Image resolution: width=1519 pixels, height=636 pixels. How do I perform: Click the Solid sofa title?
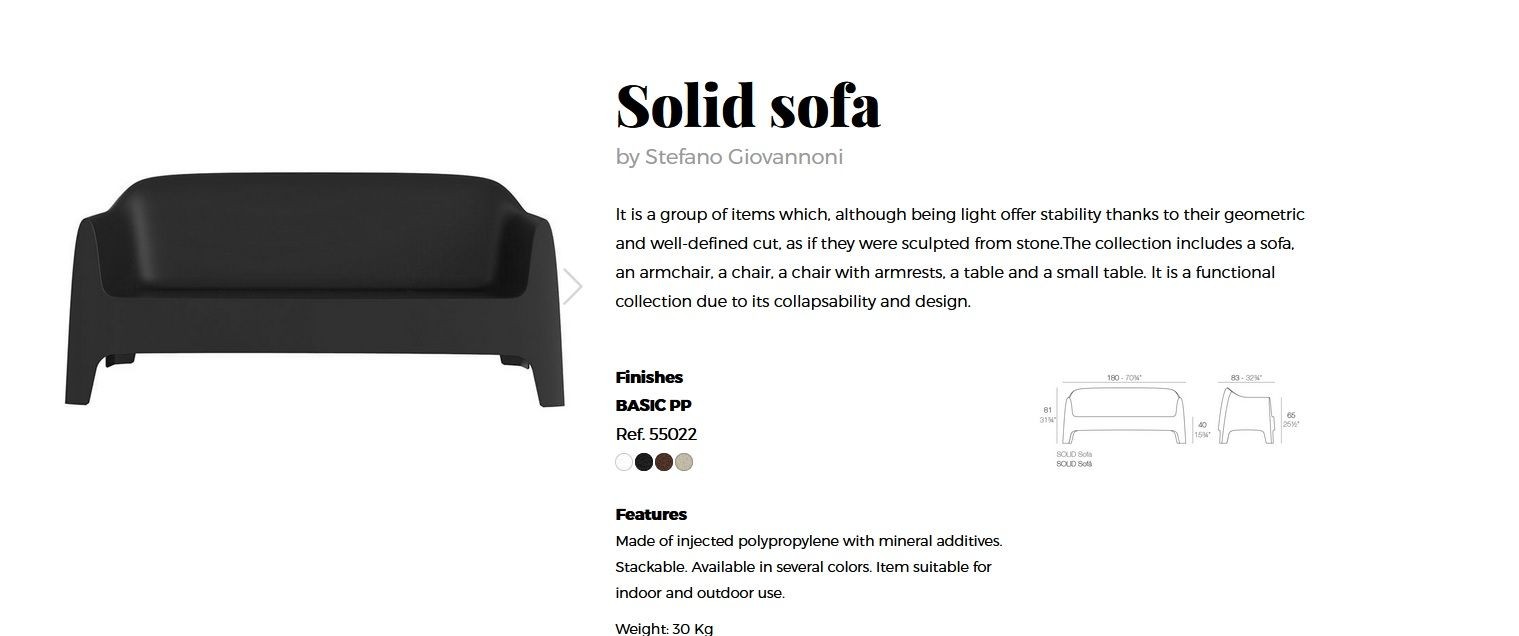[x=748, y=104]
